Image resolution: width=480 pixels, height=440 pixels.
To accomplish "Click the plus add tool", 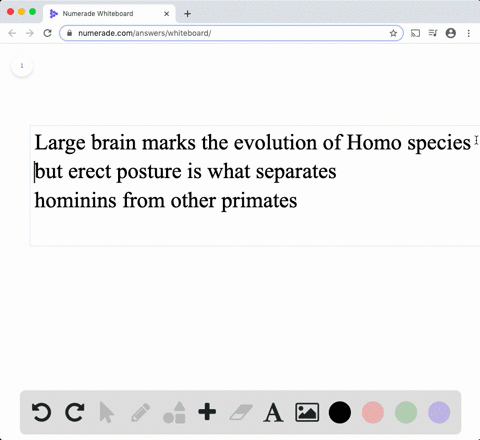I will point(207,412).
